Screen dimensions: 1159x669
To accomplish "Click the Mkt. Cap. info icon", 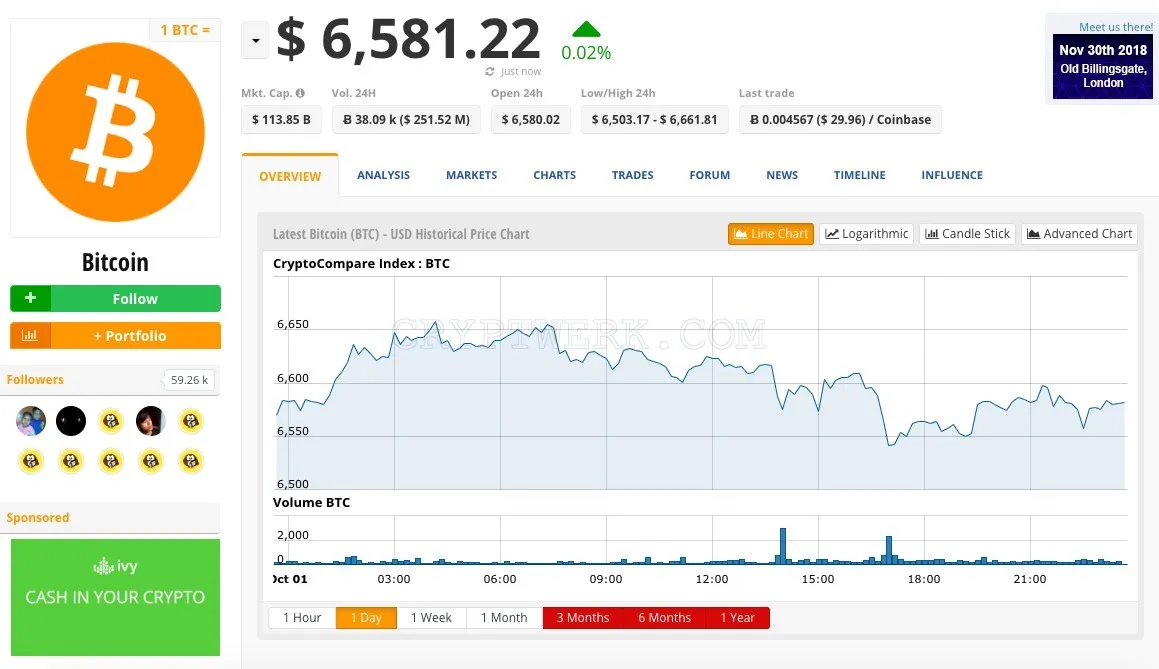I will pos(300,93).
